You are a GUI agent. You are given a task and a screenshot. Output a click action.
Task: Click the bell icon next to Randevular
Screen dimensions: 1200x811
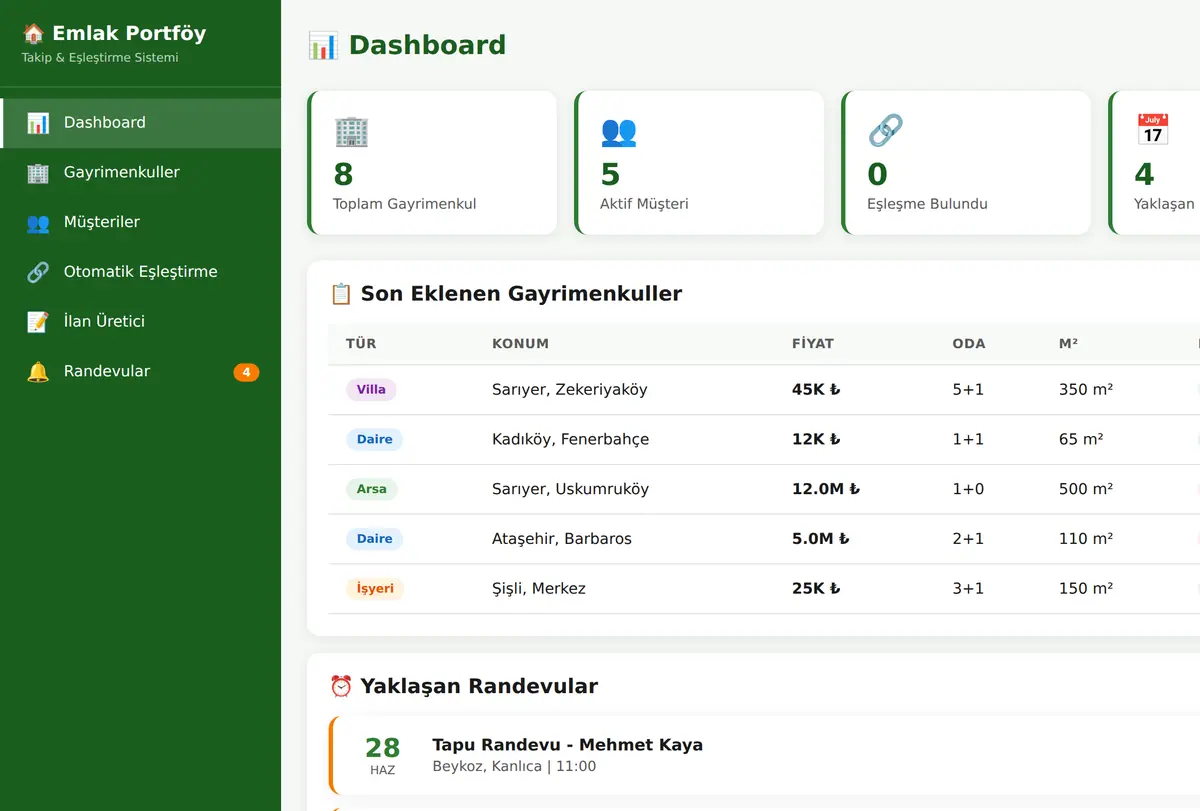[x=38, y=371]
